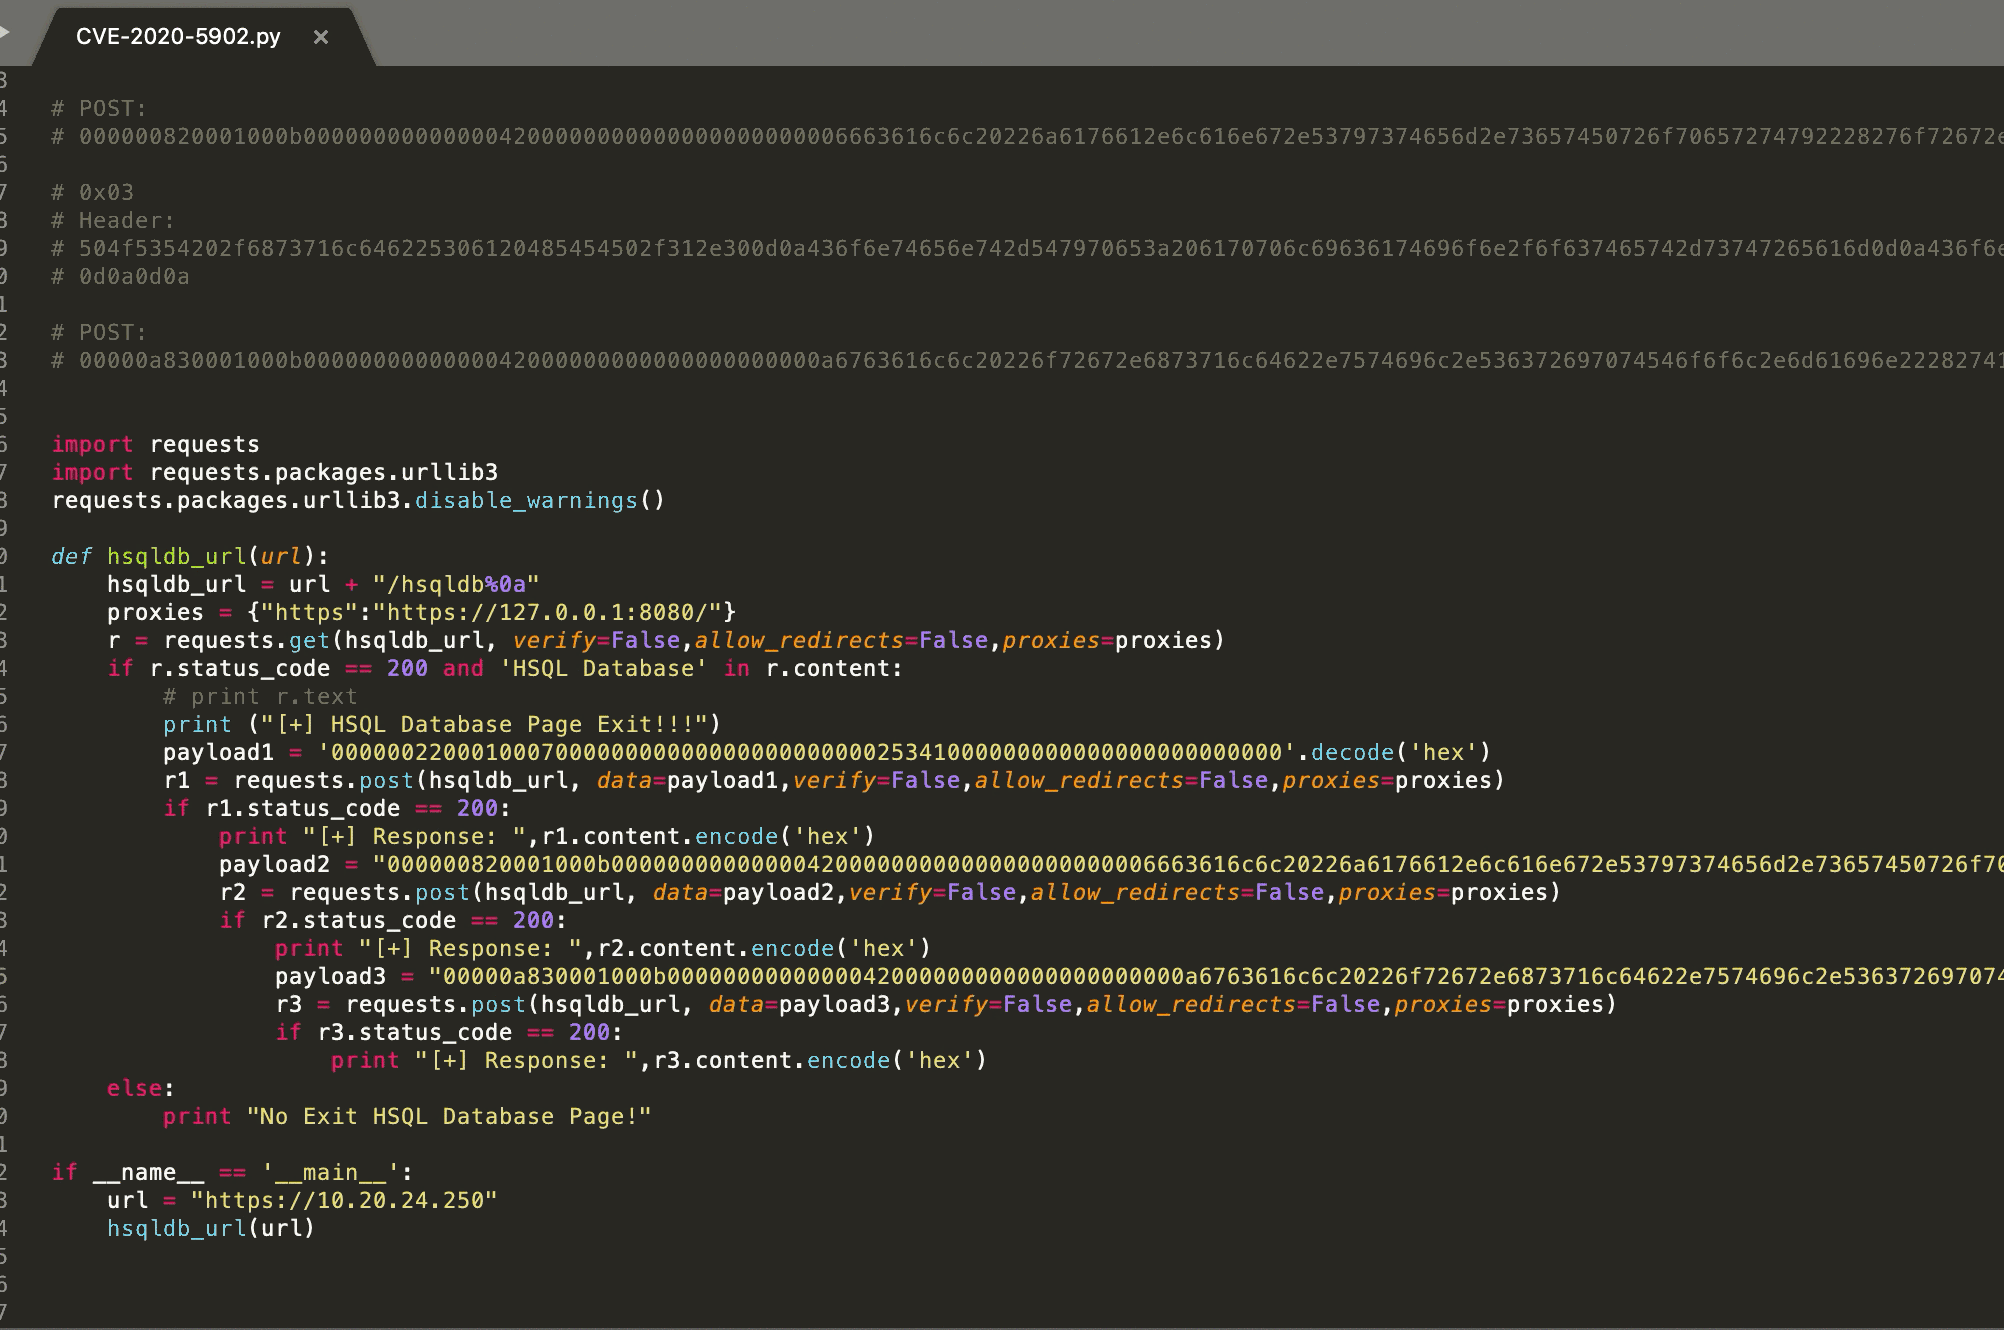
Task: Click the tab scroll arrow at top-left
Action: [5, 33]
